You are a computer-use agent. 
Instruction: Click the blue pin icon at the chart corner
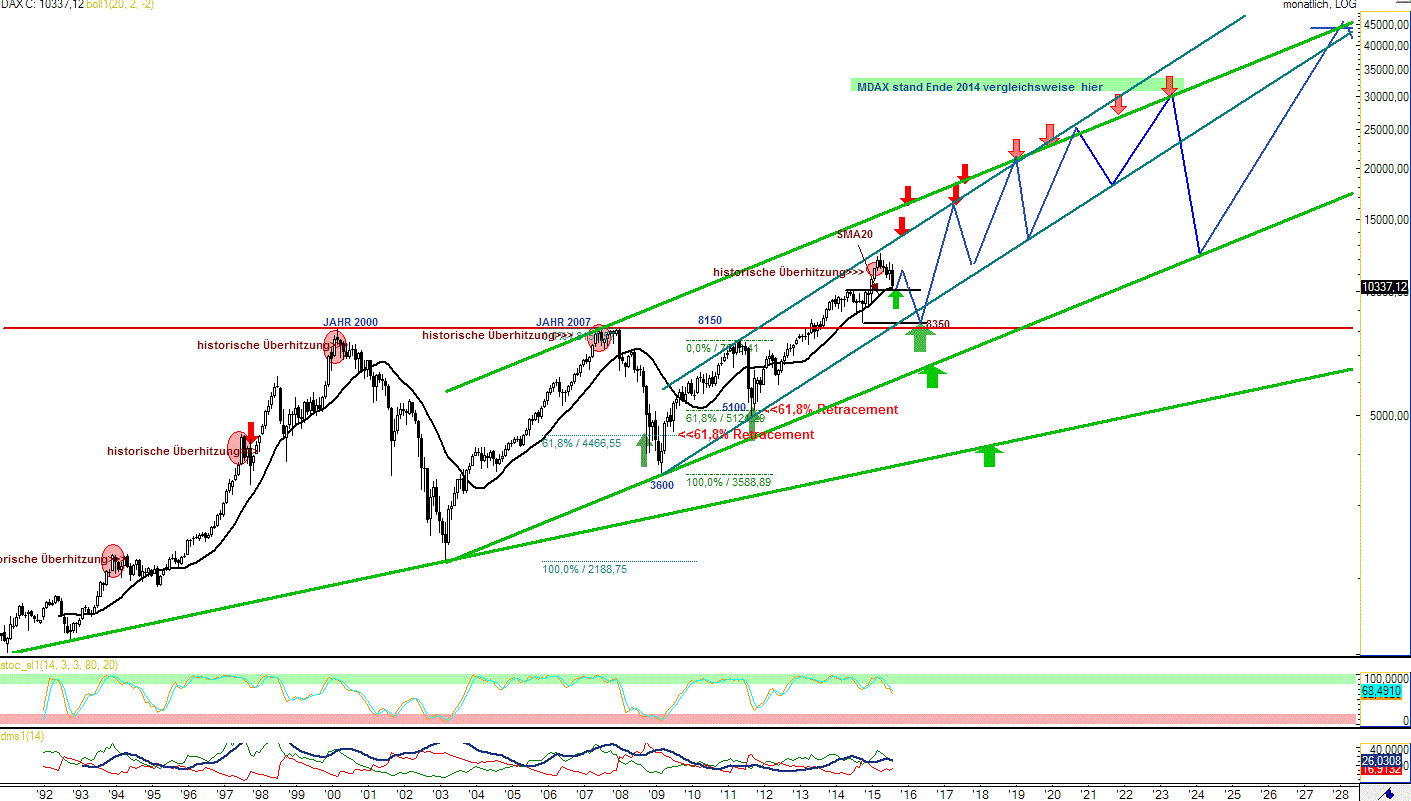coord(1385,793)
